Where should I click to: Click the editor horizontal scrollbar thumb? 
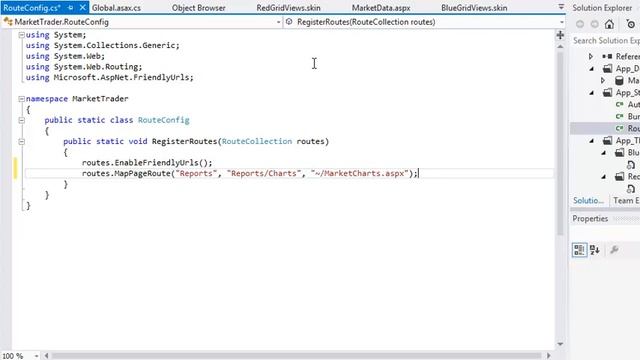297,356
